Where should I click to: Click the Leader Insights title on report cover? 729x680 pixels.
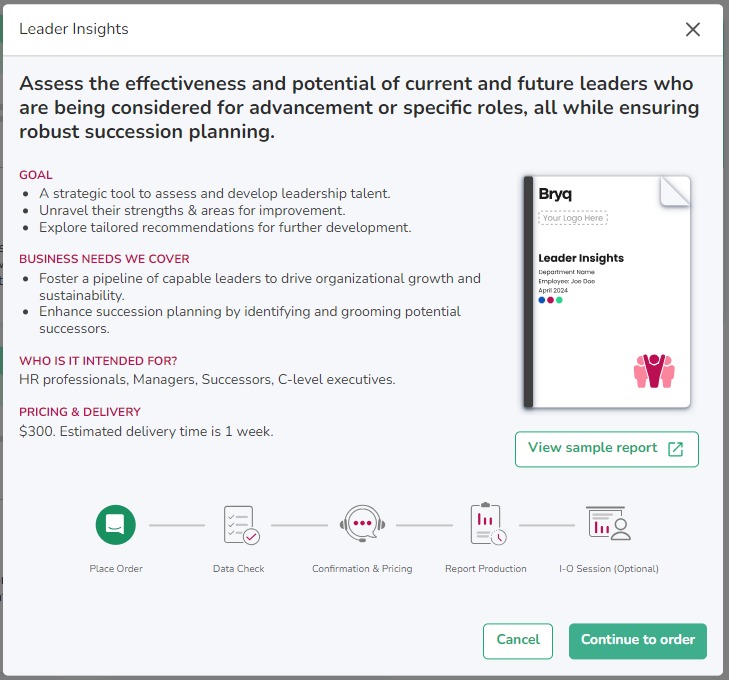[580, 258]
